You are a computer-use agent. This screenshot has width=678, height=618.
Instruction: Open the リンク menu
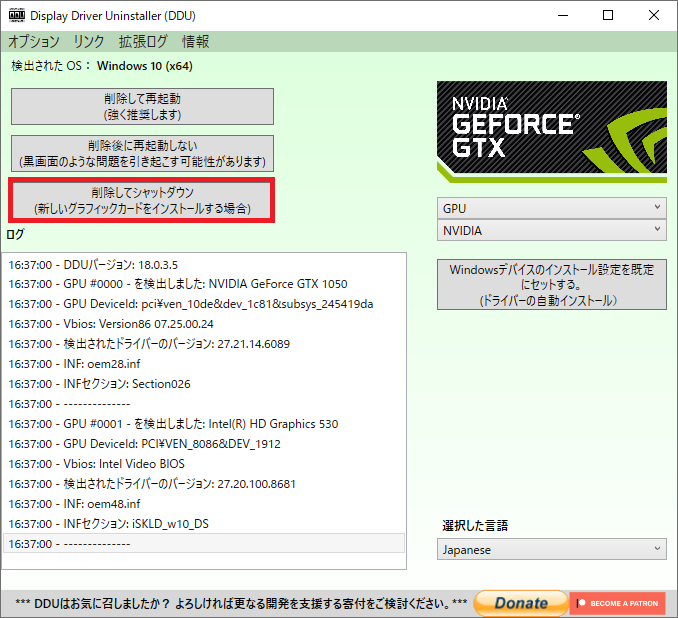tap(89, 42)
